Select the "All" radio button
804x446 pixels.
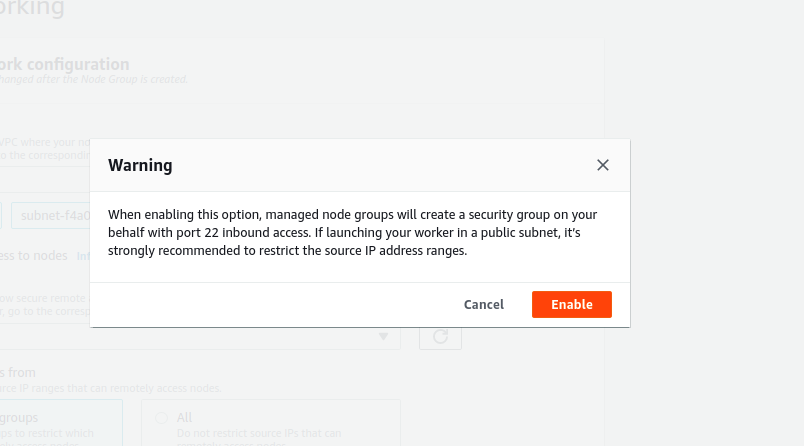tap(162, 418)
